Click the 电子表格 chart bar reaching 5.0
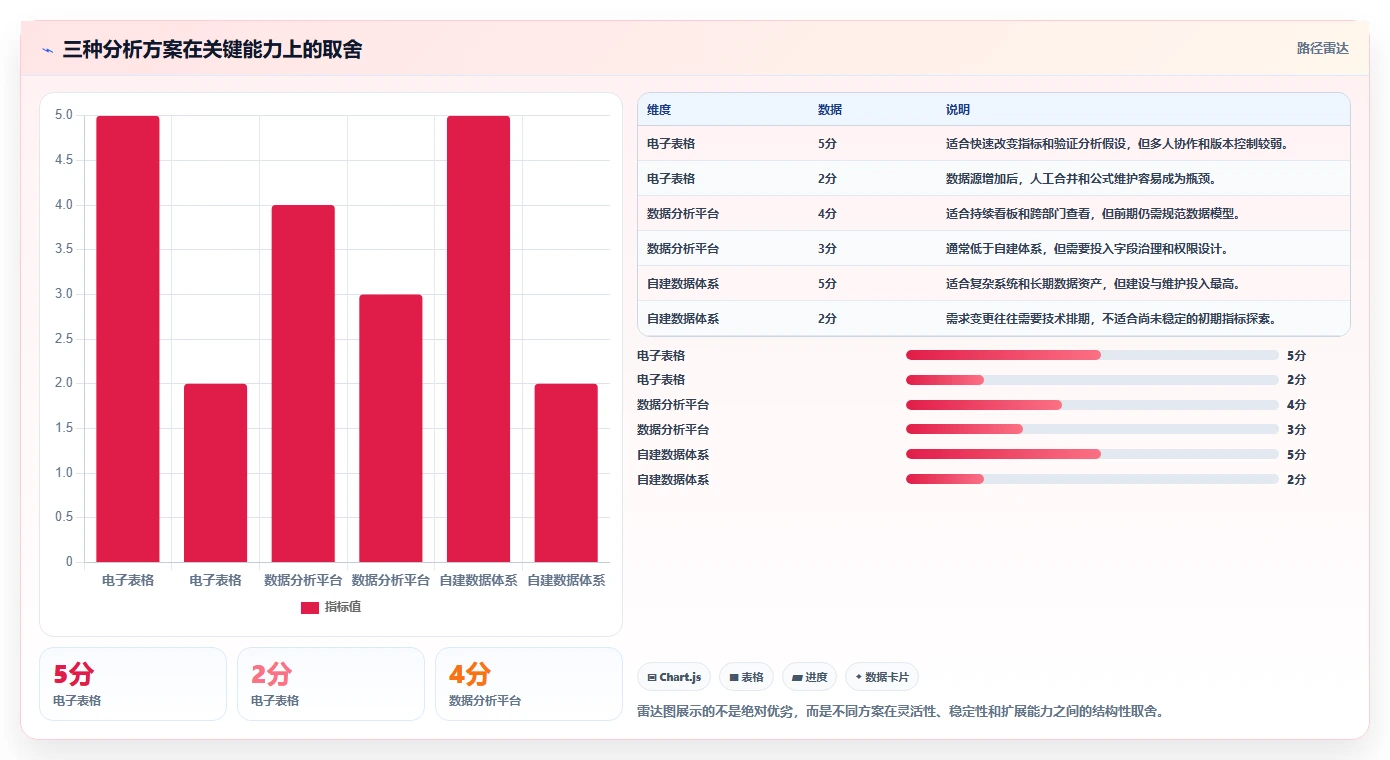The height and width of the screenshot is (760, 1390). click(x=128, y=339)
